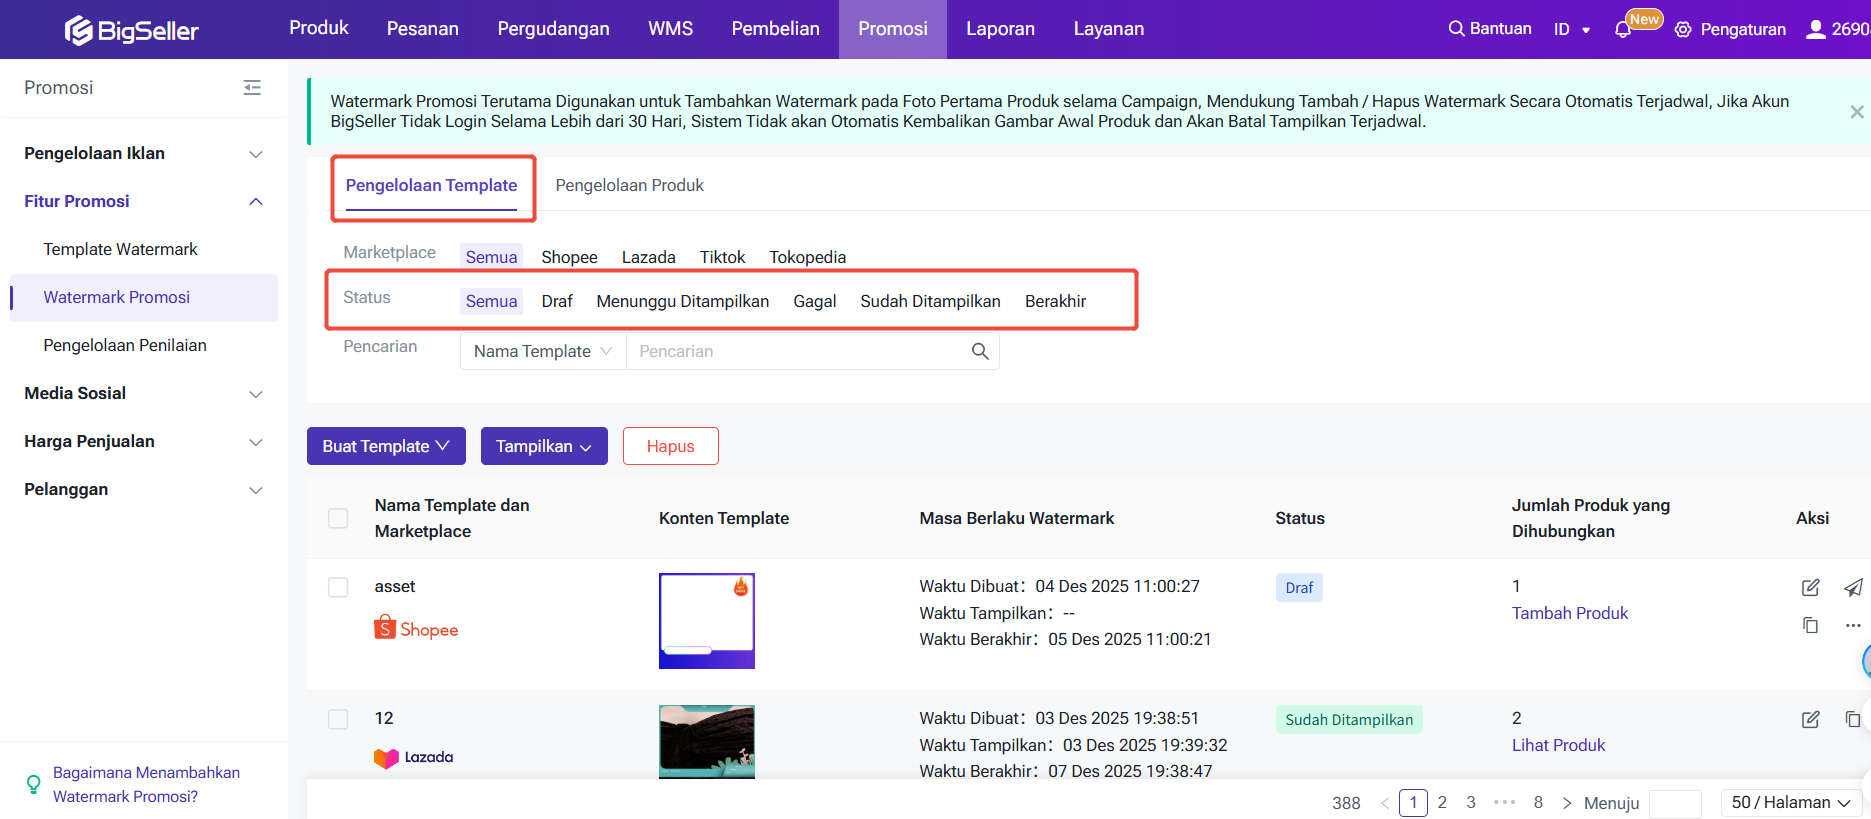Select the checkbox for template 12

[338, 719]
